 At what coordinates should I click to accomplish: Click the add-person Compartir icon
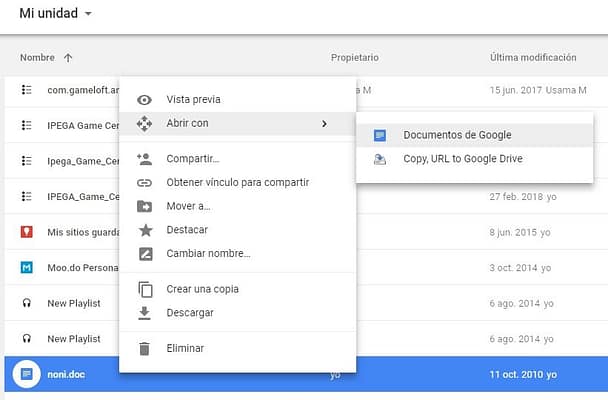[x=144, y=159]
